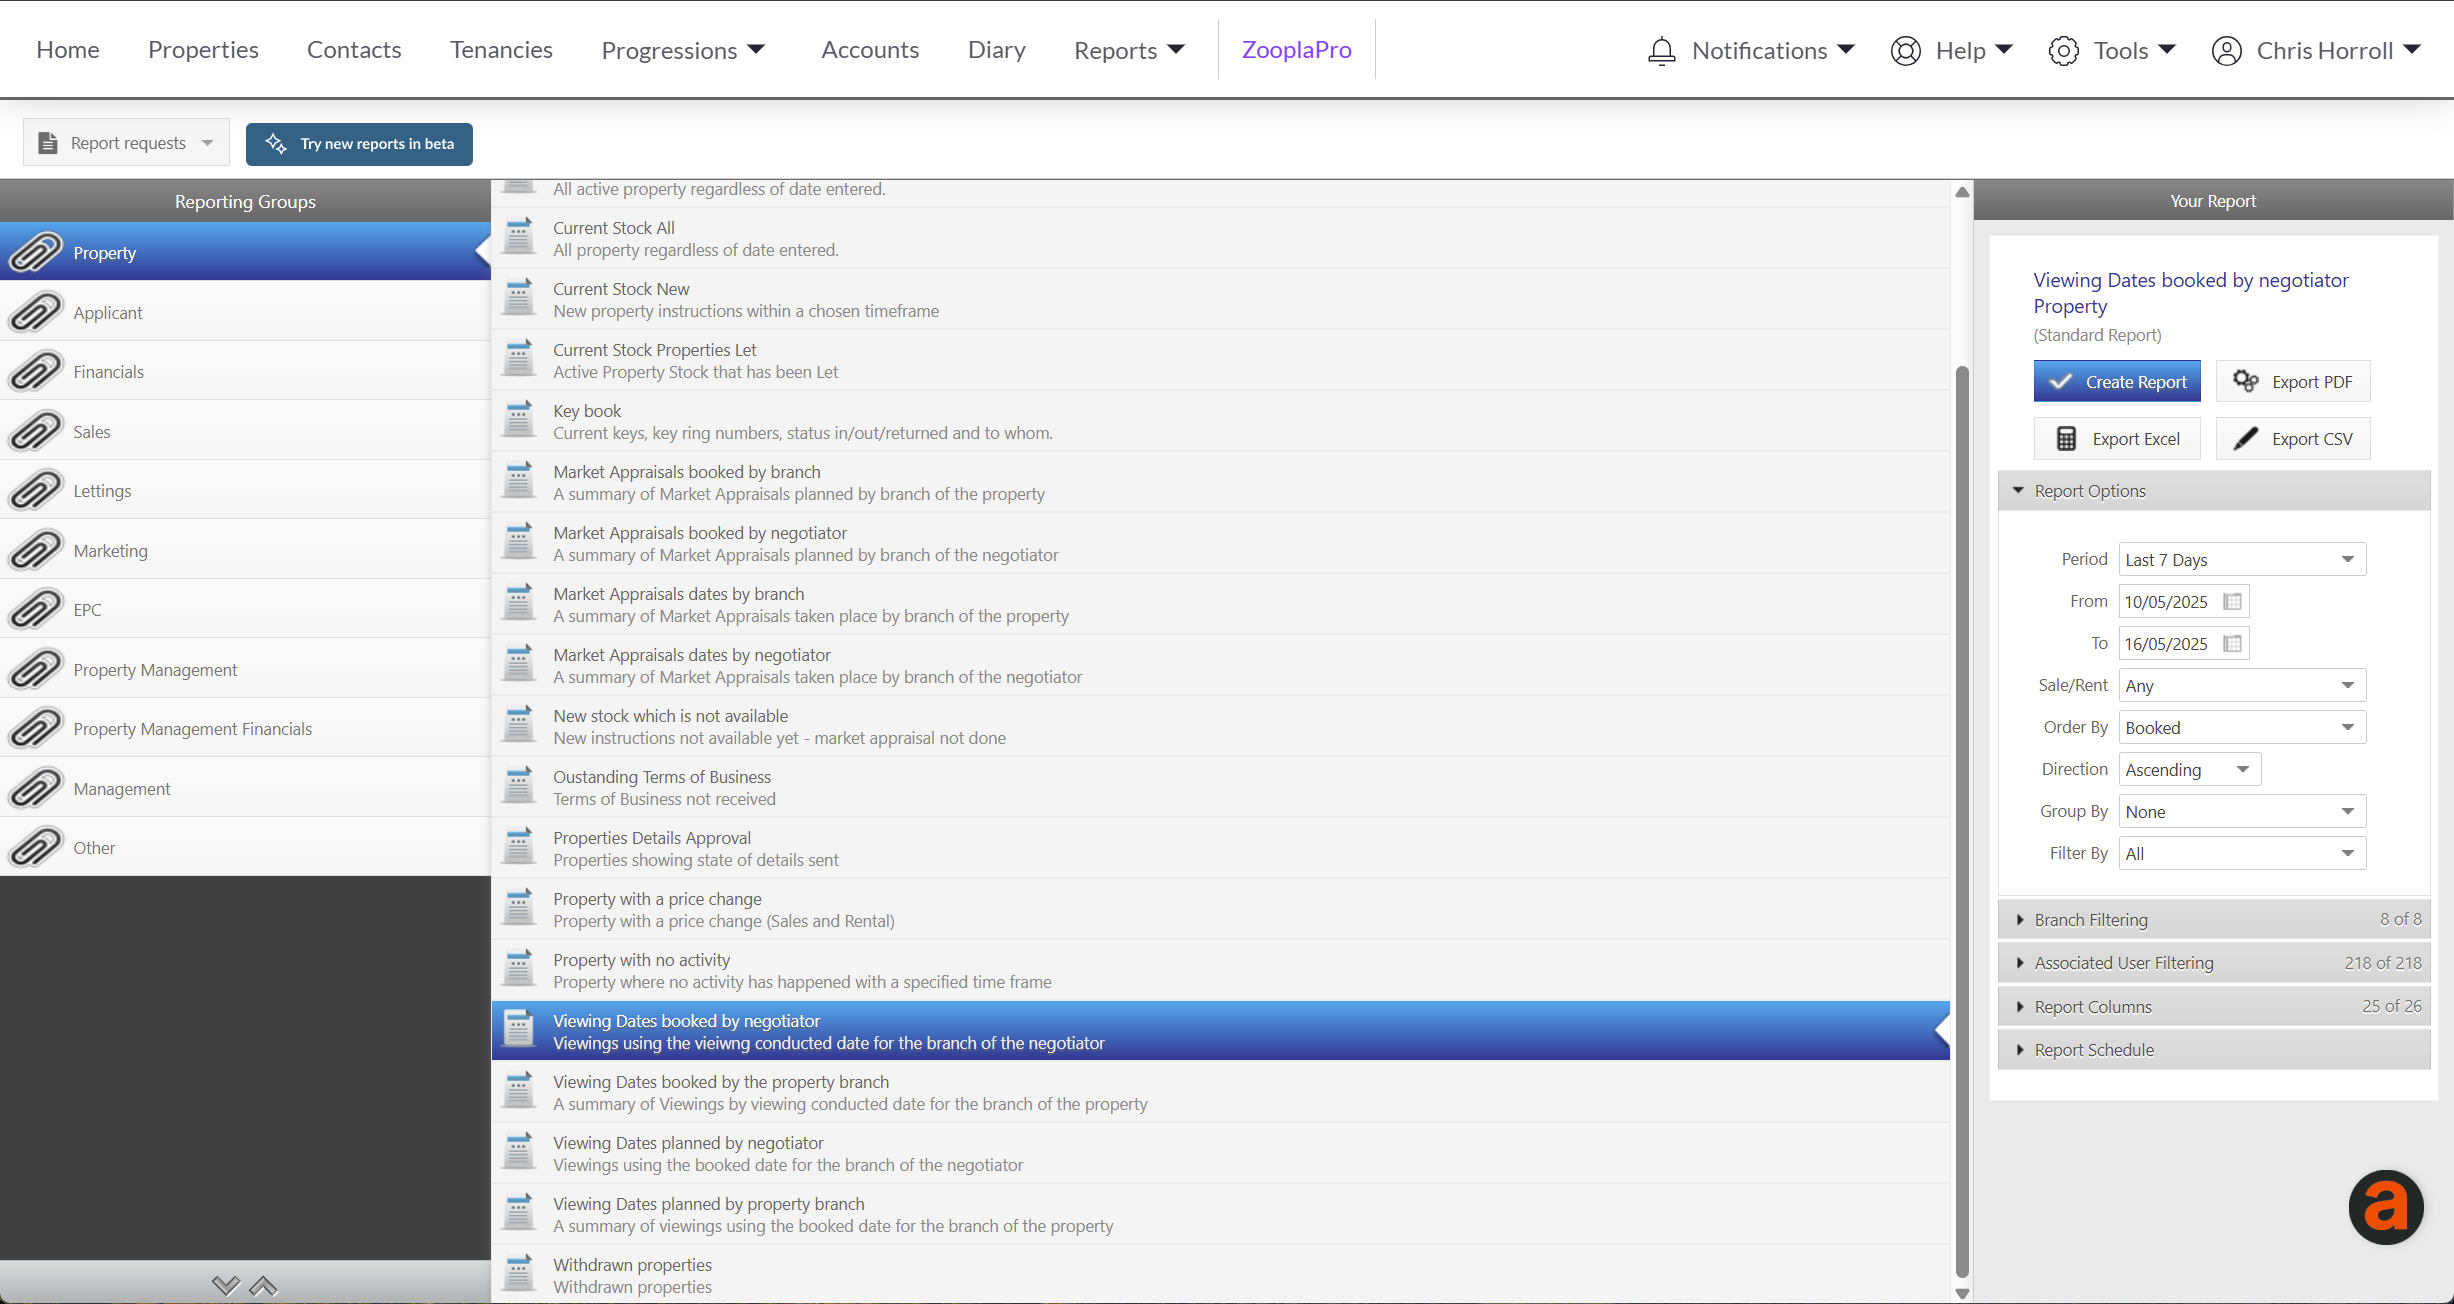Open the From date calendar picker
This screenshot has height=1304, width=2454.
pyautogui.click(x=2232, y=601)
